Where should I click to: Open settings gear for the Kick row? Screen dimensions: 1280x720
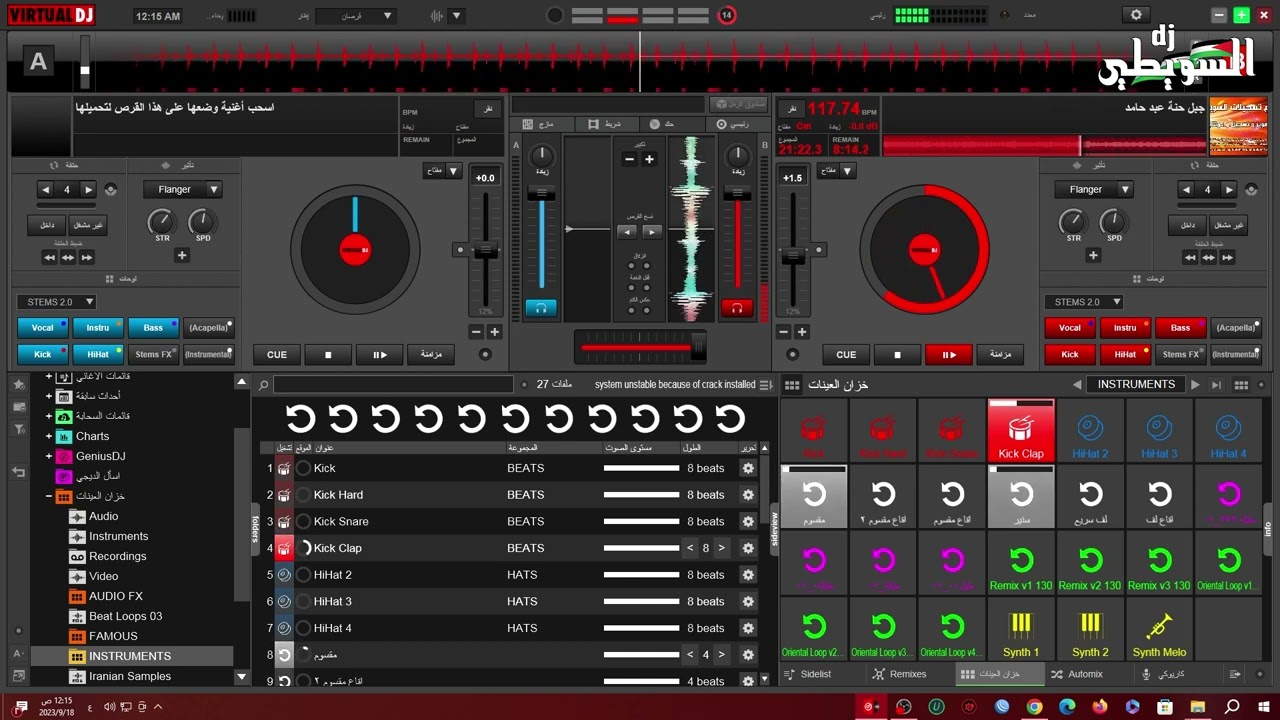pyautogui.click(x=747, y=468)
